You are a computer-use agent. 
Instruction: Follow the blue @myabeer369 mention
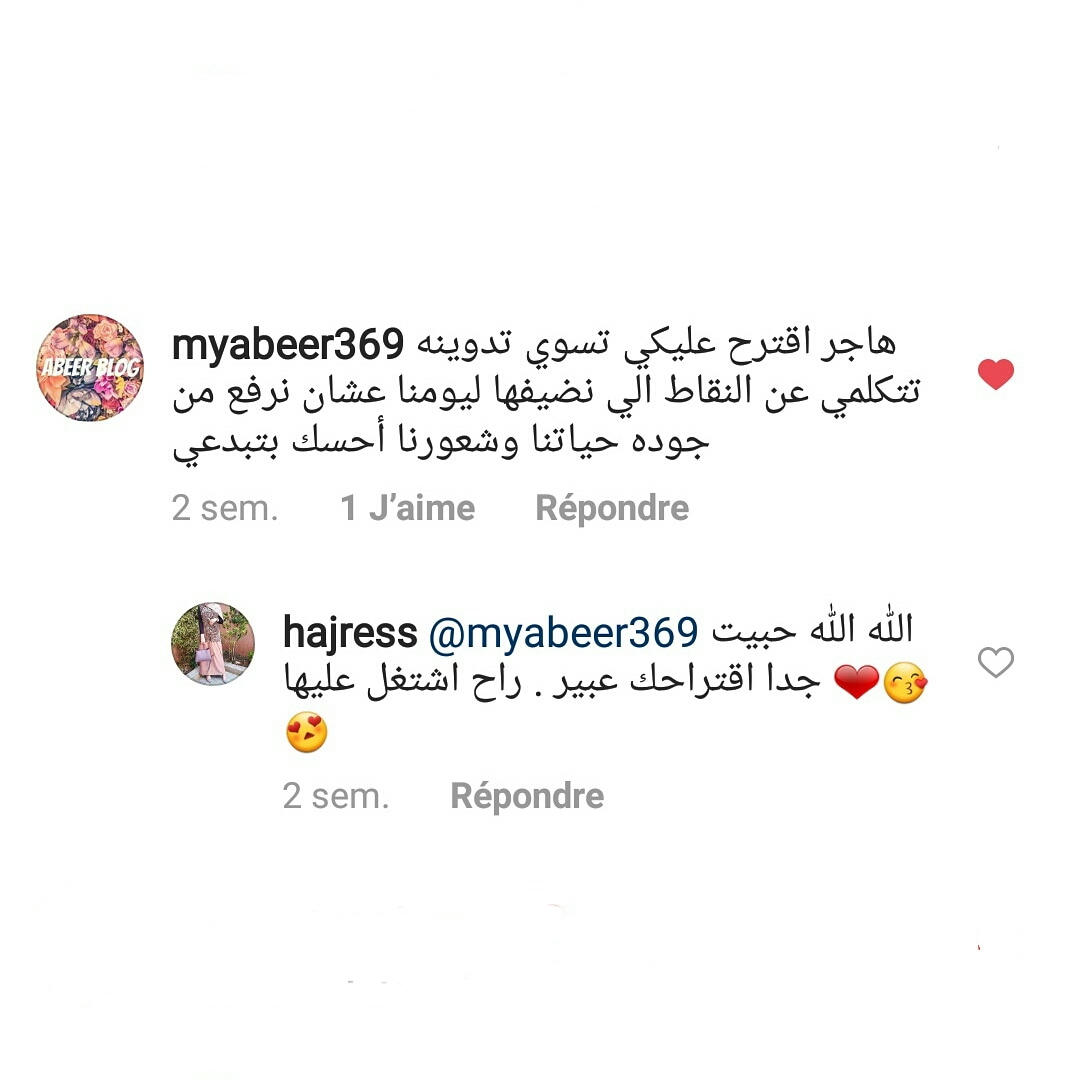click(563, 633)
